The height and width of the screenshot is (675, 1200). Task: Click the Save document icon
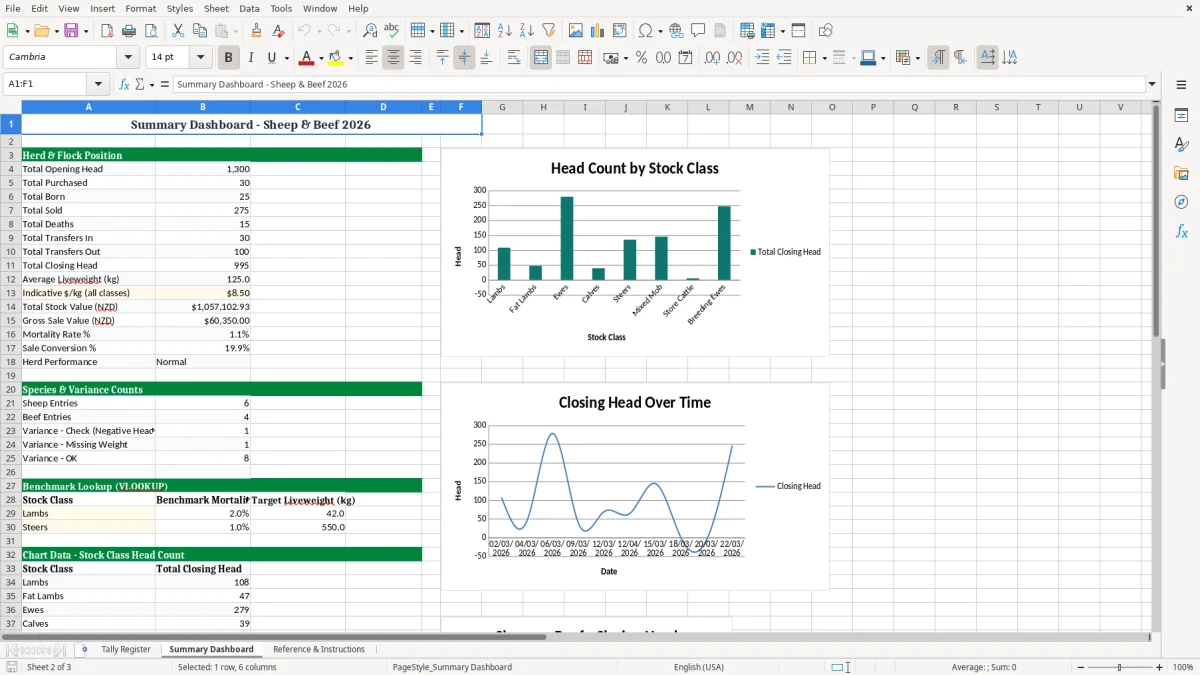(71, 31)
